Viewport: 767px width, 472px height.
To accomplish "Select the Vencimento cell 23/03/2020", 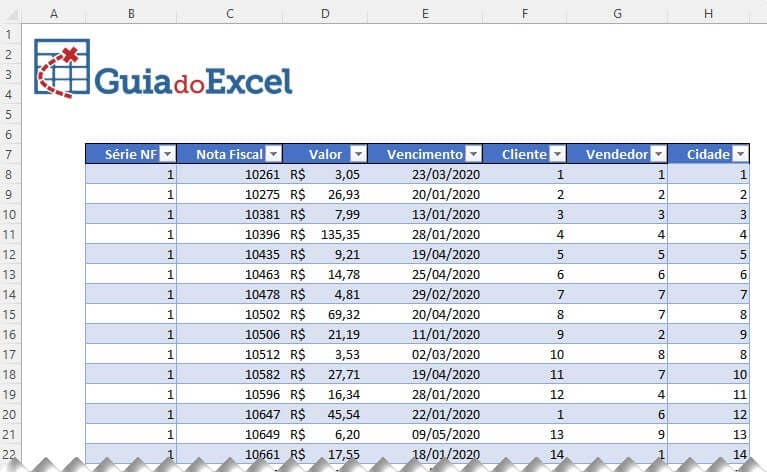I will click(x=425, y=175).
